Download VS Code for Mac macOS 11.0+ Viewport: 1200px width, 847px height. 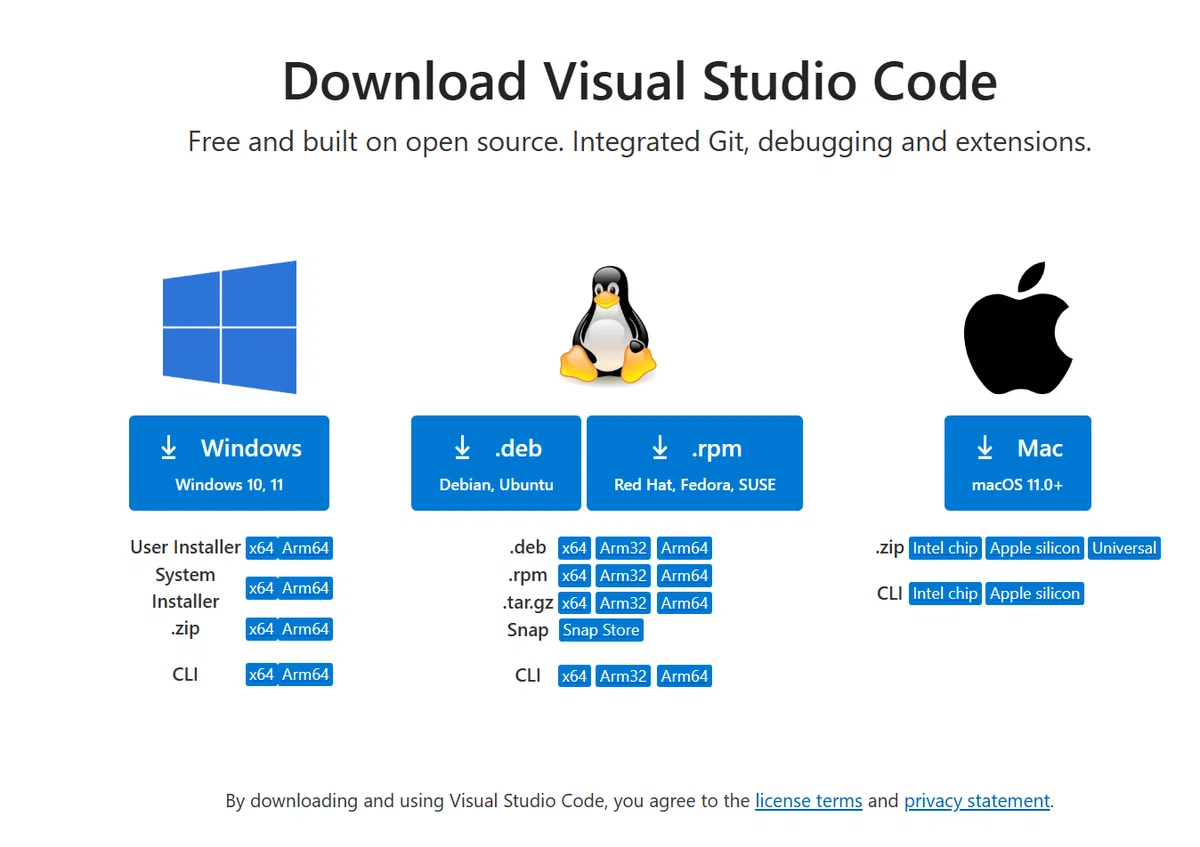tap(1018, 463)
